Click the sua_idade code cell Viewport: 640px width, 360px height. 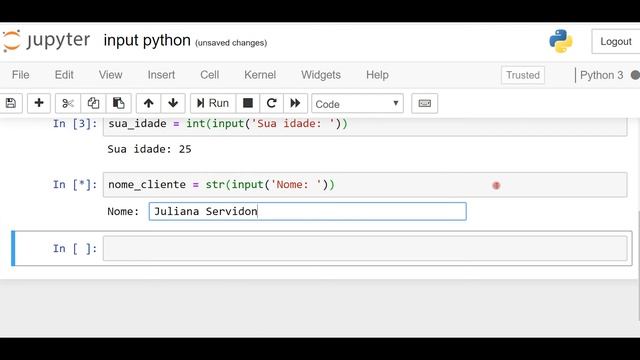point(365,126)
